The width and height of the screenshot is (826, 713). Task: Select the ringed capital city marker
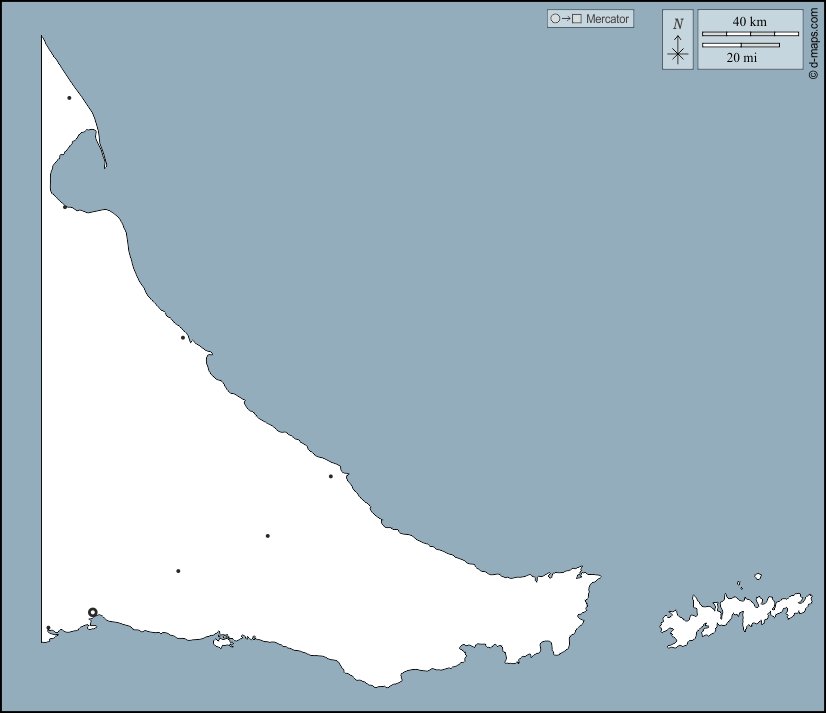click(x=93, y=612)
